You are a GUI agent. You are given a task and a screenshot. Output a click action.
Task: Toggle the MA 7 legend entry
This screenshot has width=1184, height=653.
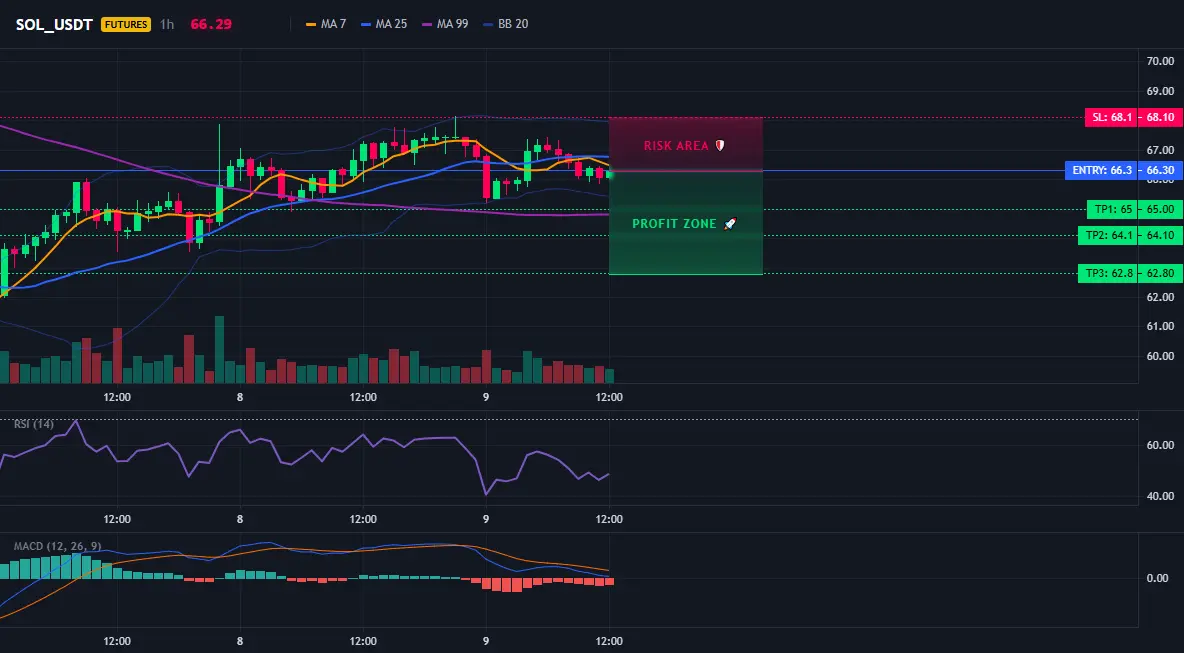click(x=325, y=24)
